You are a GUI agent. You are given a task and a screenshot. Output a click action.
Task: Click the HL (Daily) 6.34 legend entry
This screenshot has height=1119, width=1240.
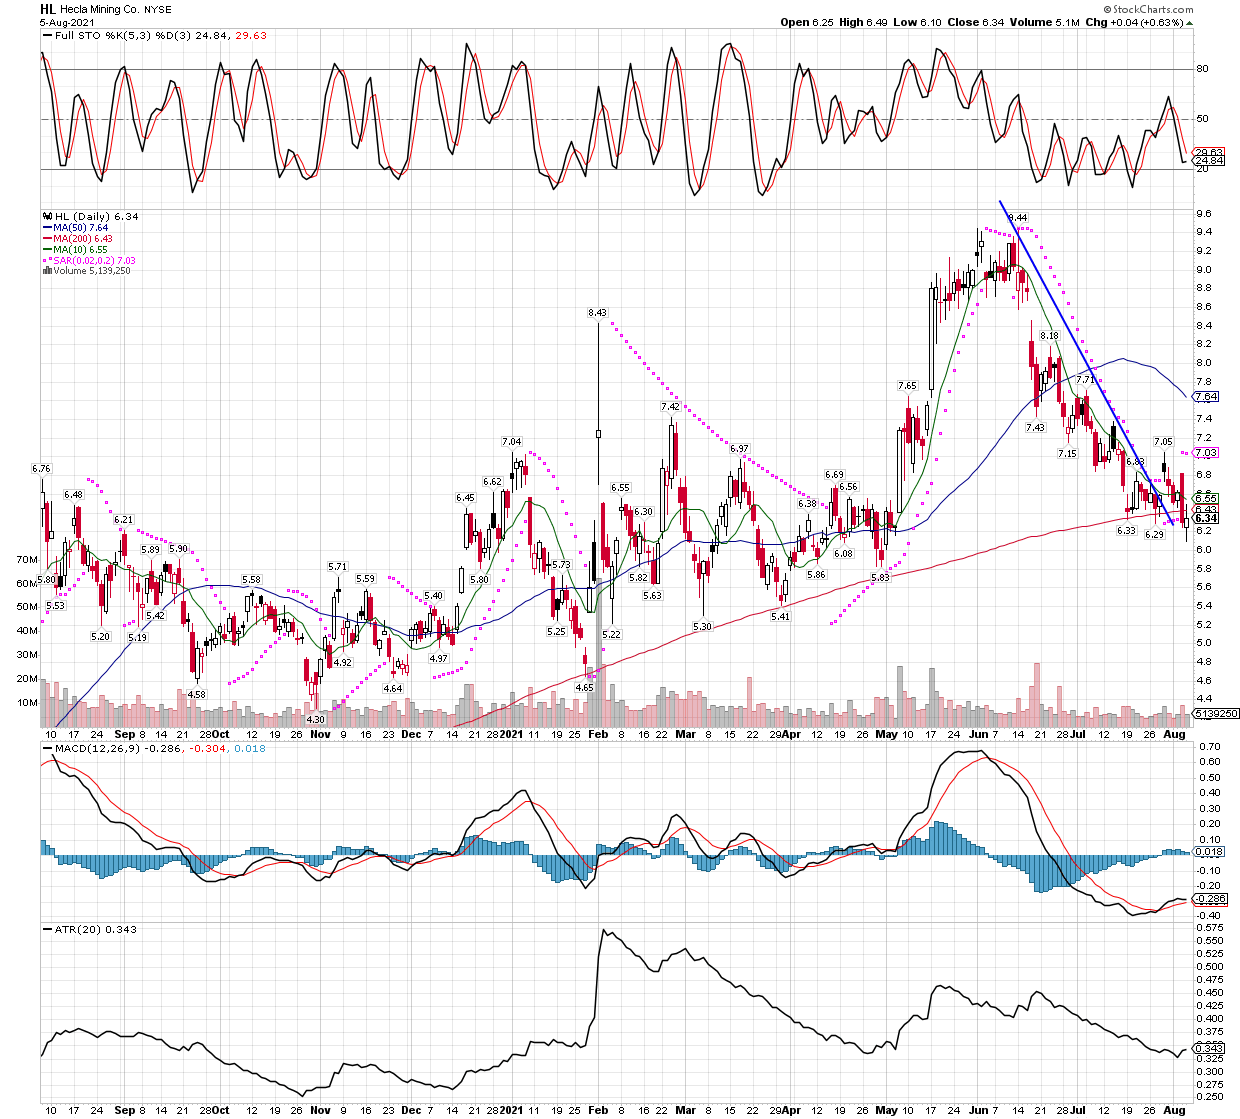[96, 217]
